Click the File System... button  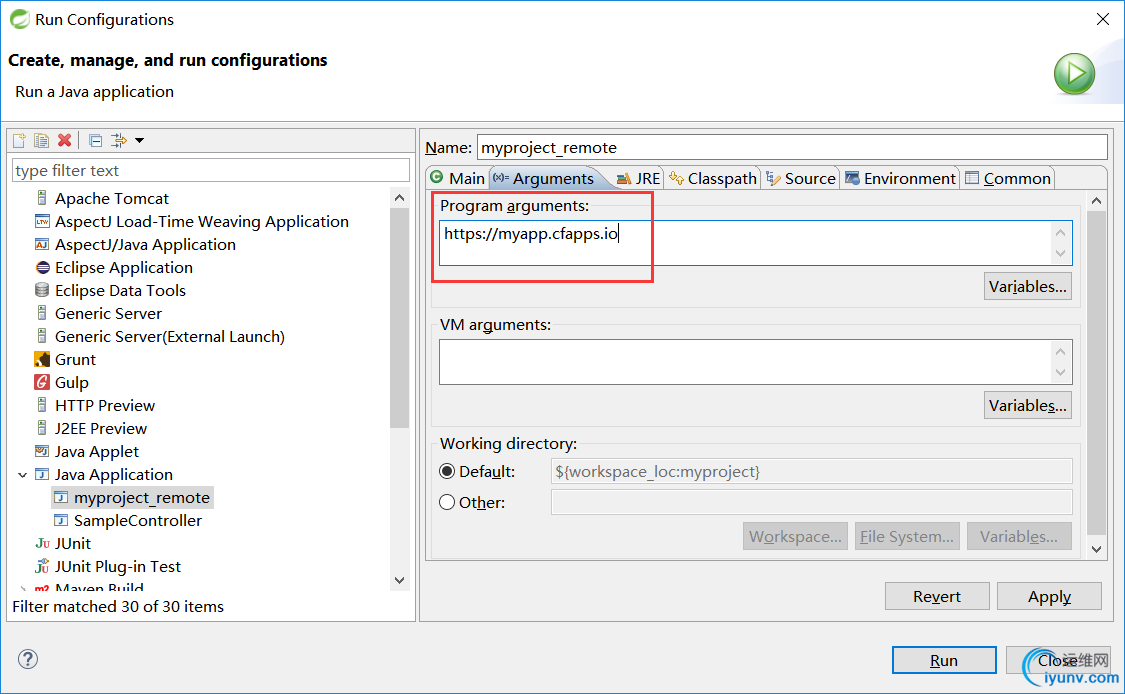click(x=907, y=536)
